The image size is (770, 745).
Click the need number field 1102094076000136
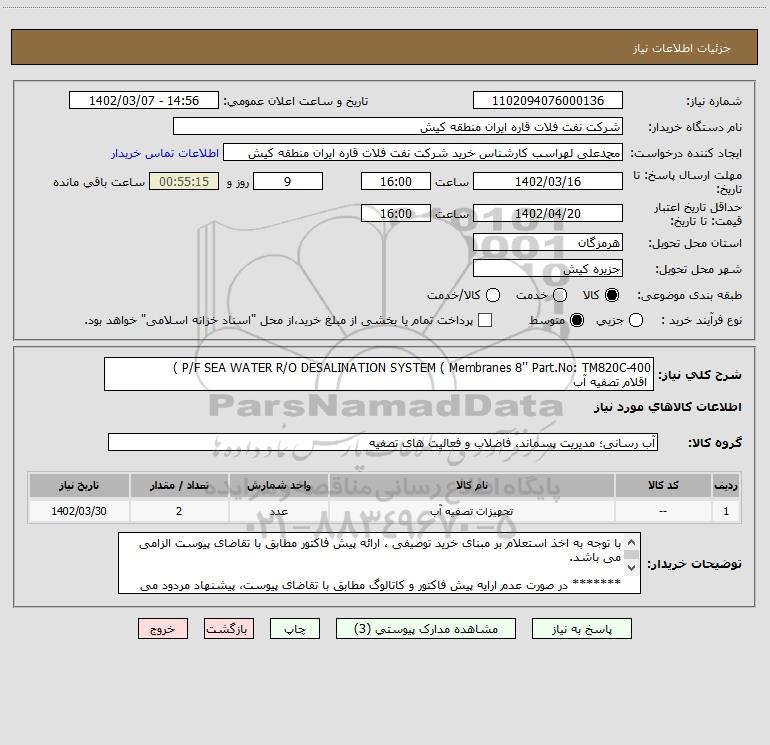click(x=548, y=100)
